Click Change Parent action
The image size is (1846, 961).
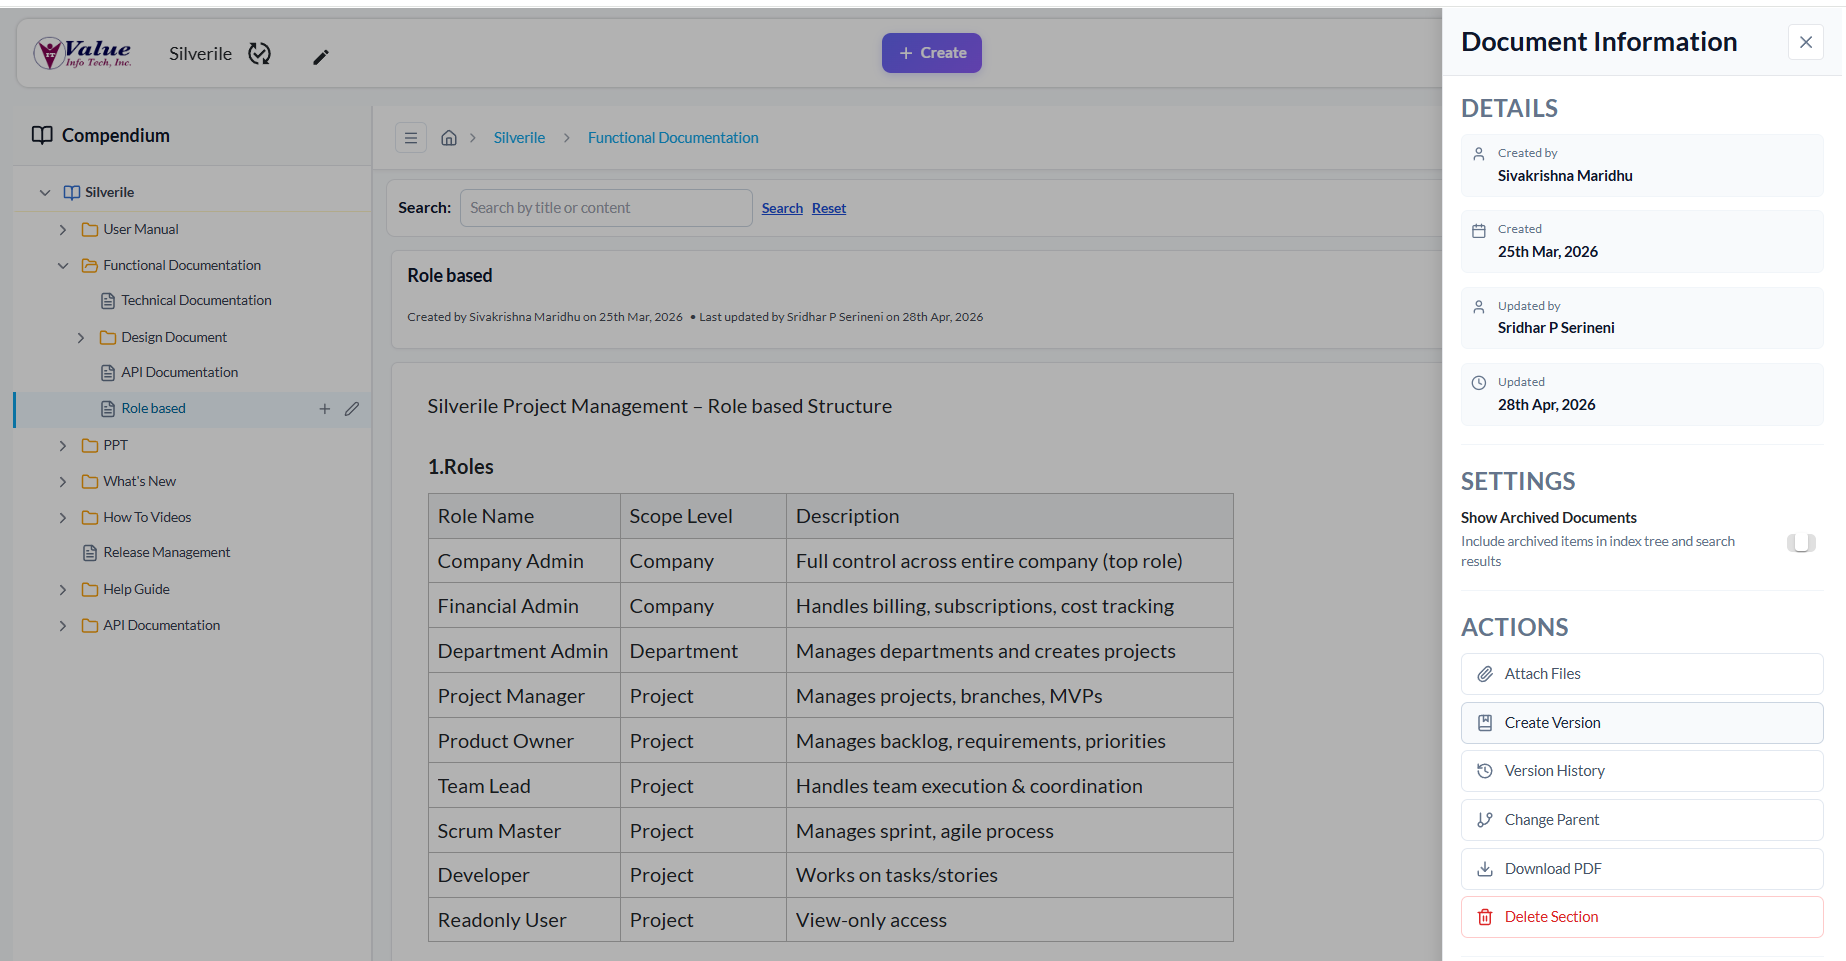[1642, 820]
